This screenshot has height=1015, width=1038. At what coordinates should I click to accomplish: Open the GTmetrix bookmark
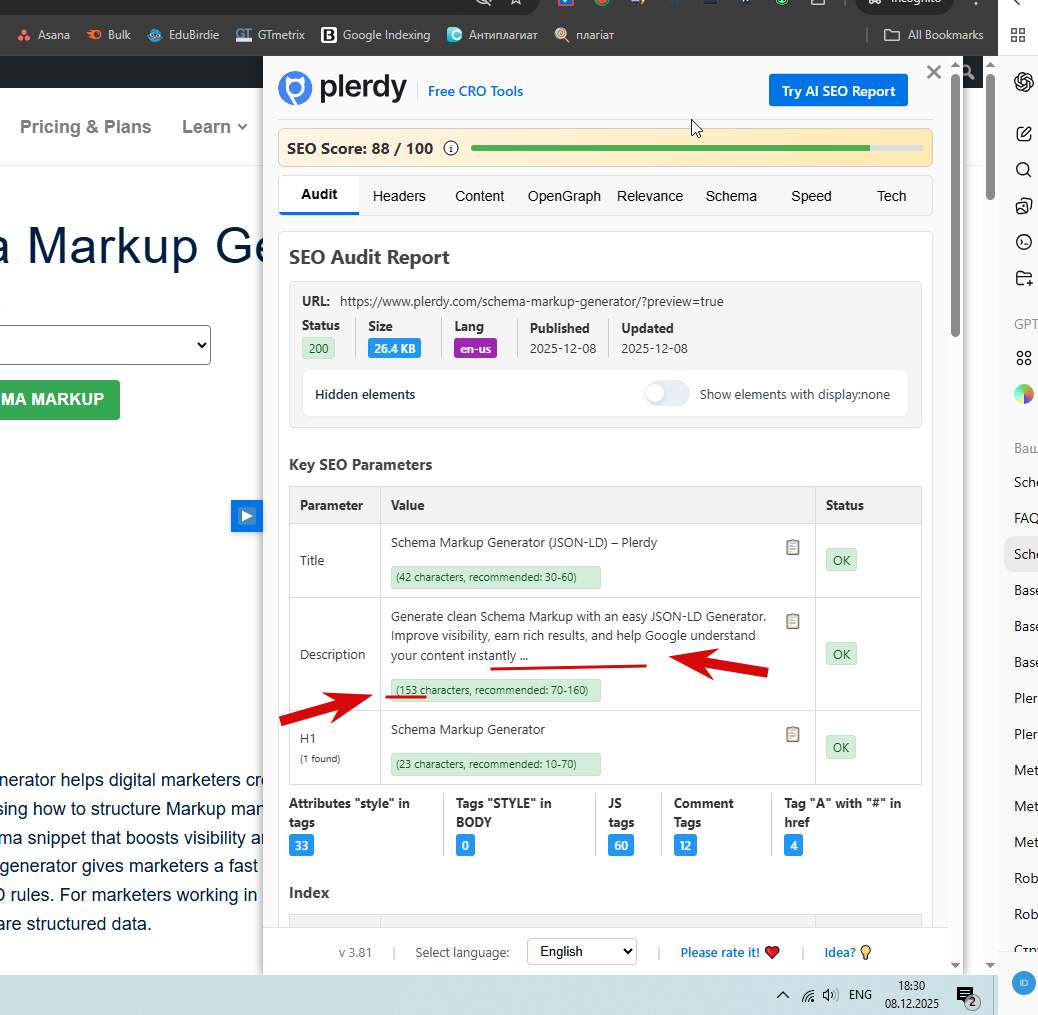tap(270, 35)
